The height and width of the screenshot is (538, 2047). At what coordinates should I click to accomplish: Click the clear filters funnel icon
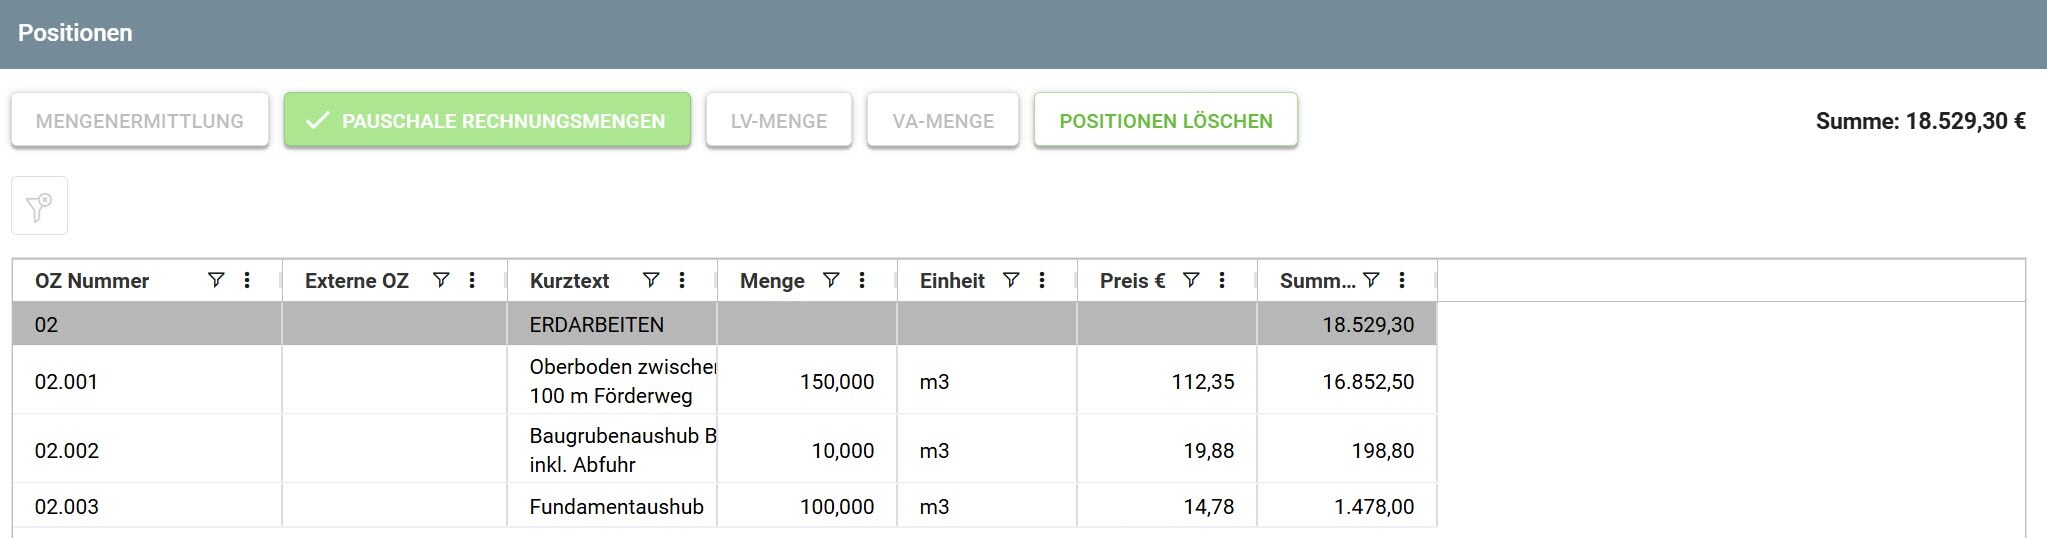[39, 206]
